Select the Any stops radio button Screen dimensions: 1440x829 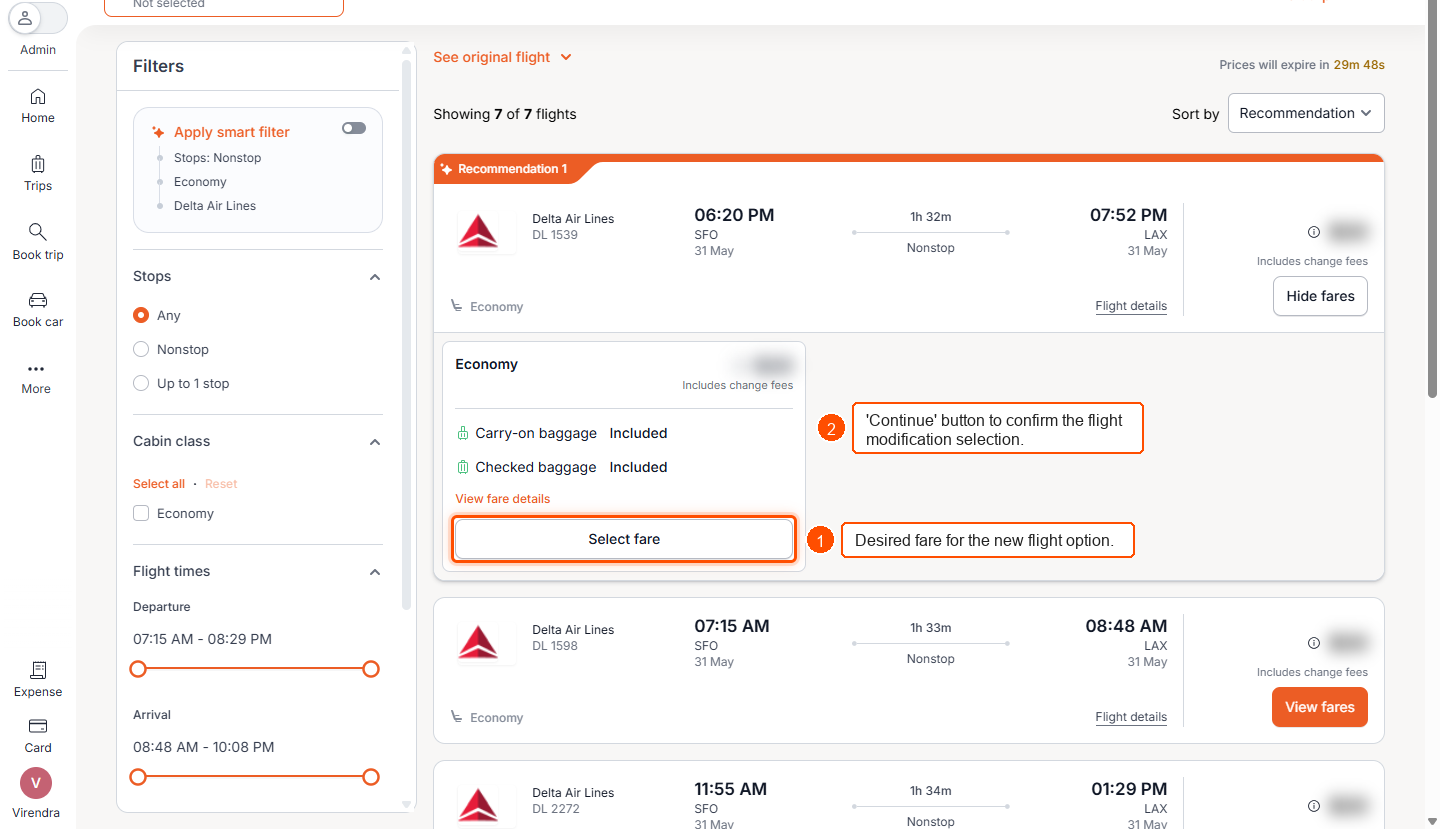coord(141,315)
